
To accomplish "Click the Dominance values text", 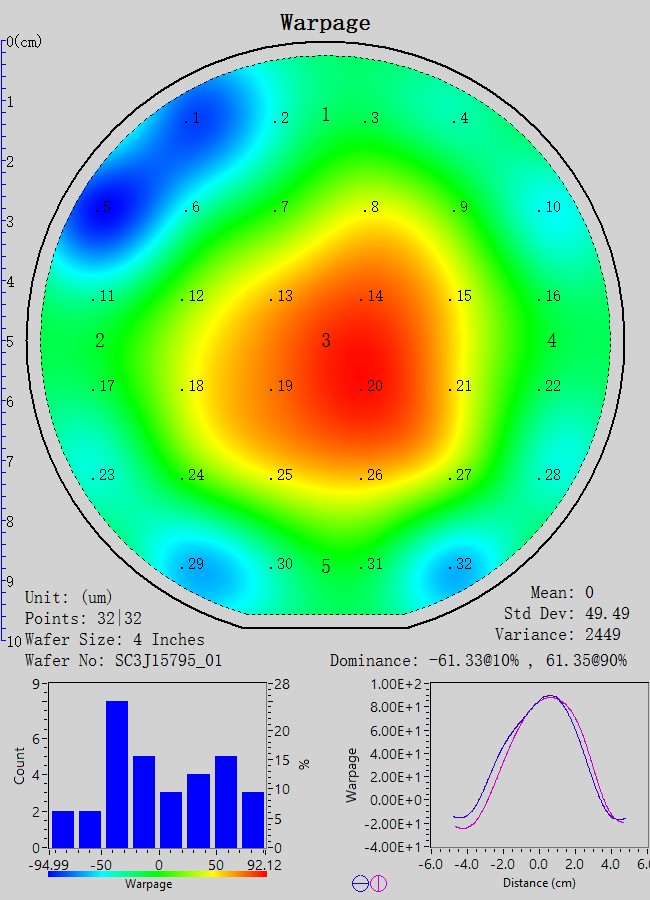I will pyautogui.click(x=478, y=661).
